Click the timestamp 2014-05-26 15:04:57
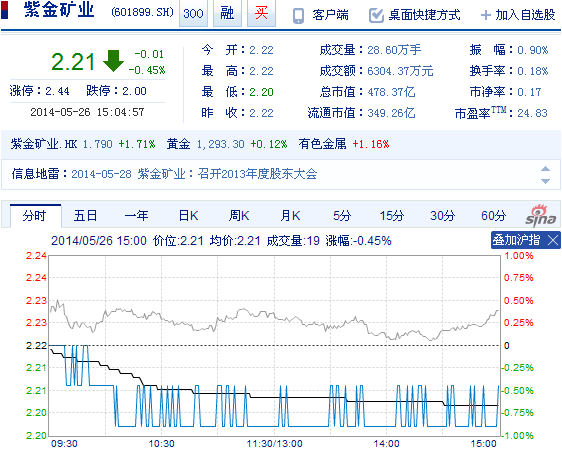Screen dimensions: 562x450 click(x=87, y=112)
